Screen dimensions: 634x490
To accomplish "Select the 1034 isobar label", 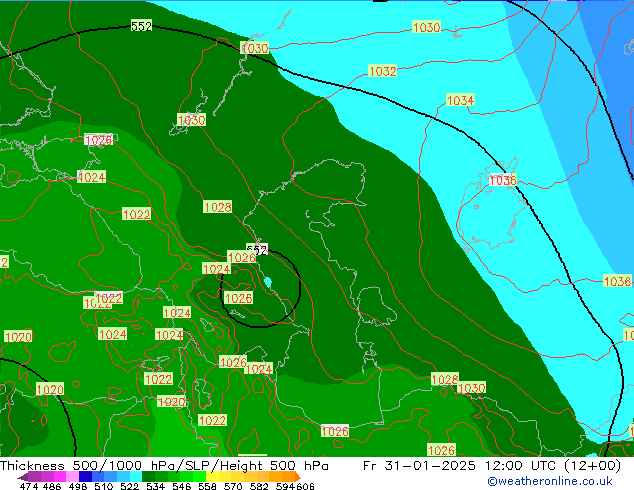I will pos(460,100).
